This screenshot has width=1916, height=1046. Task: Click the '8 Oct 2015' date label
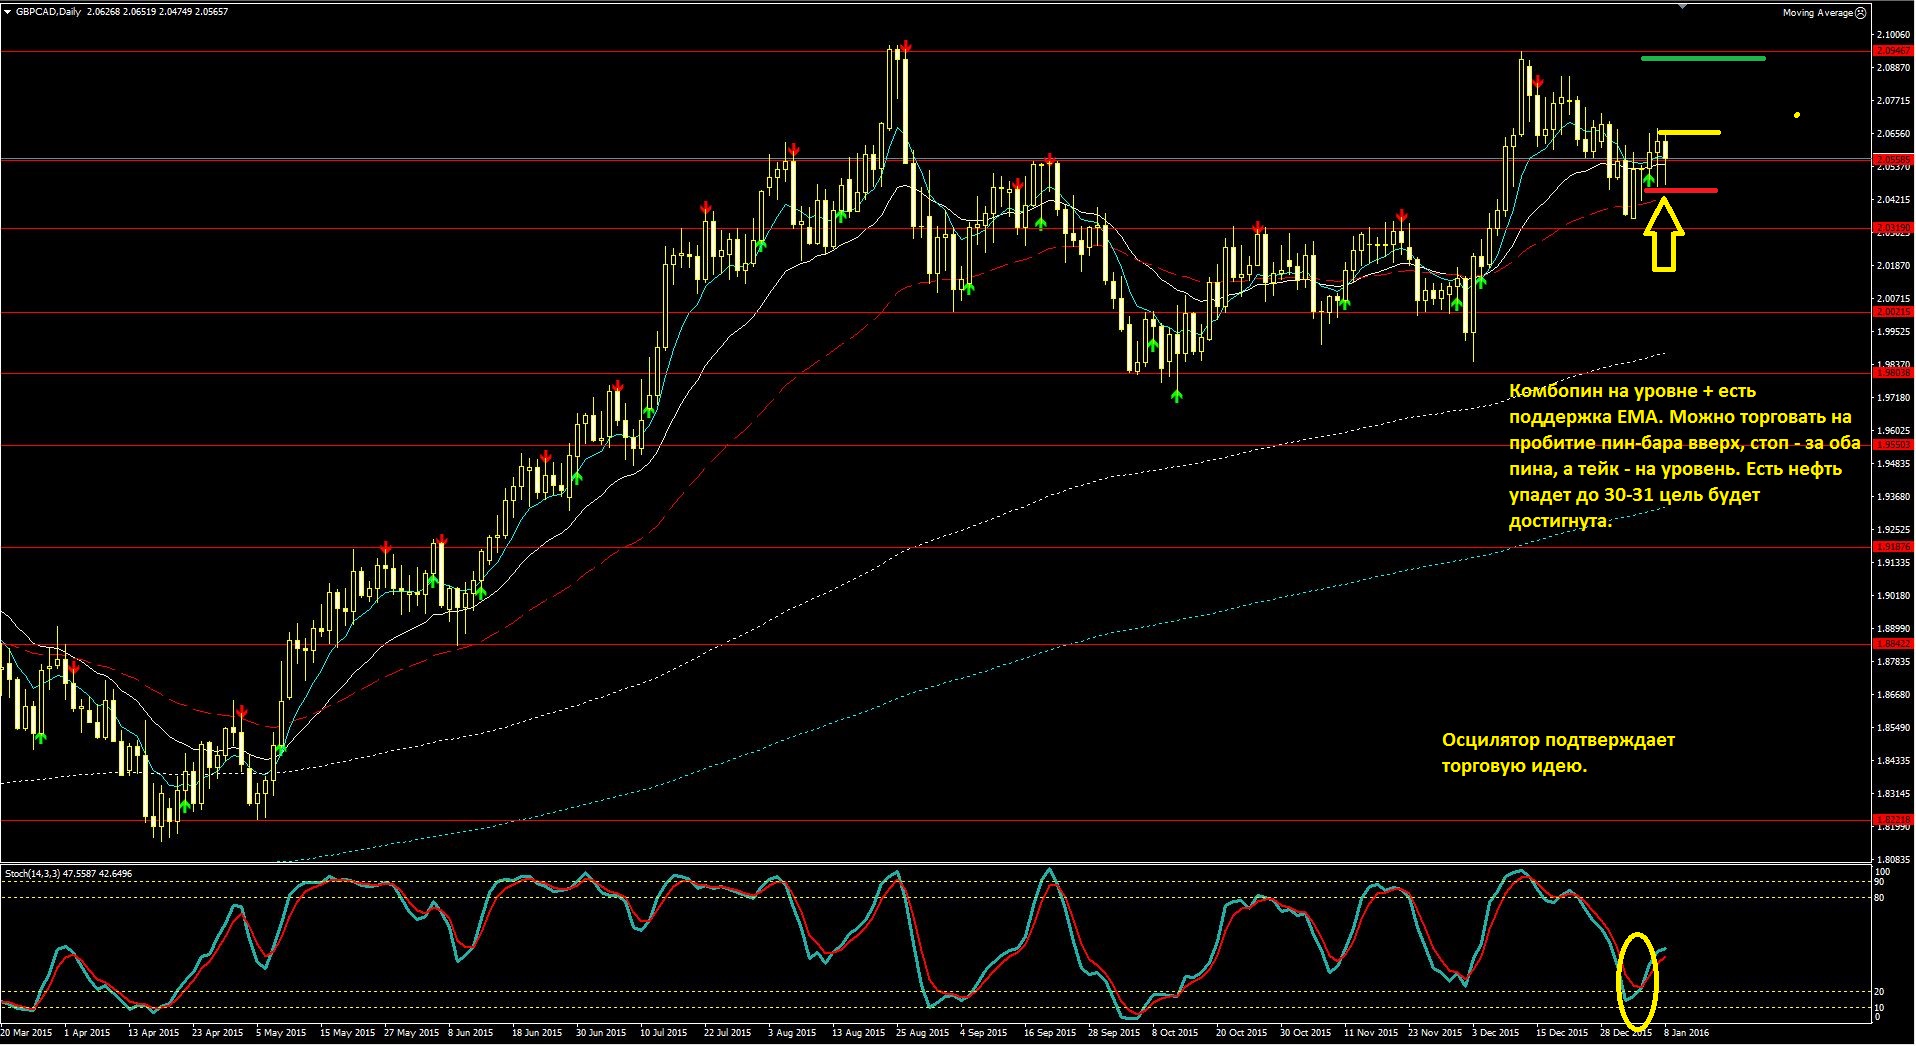[1175, 1033]
